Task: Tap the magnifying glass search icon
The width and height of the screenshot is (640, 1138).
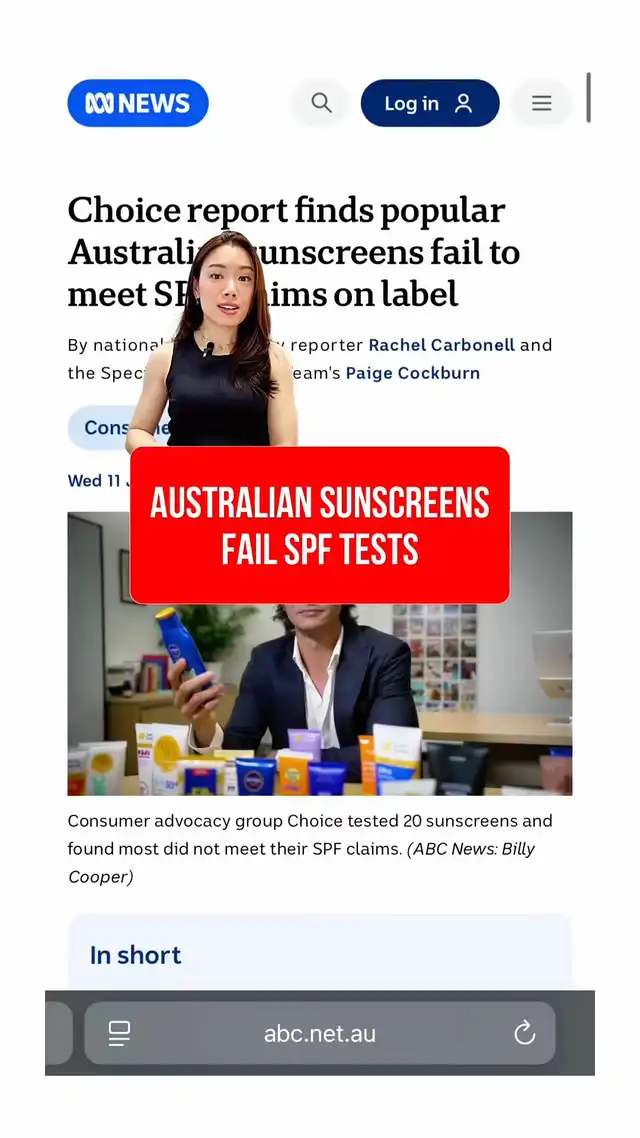Action: tap(321, 103)
